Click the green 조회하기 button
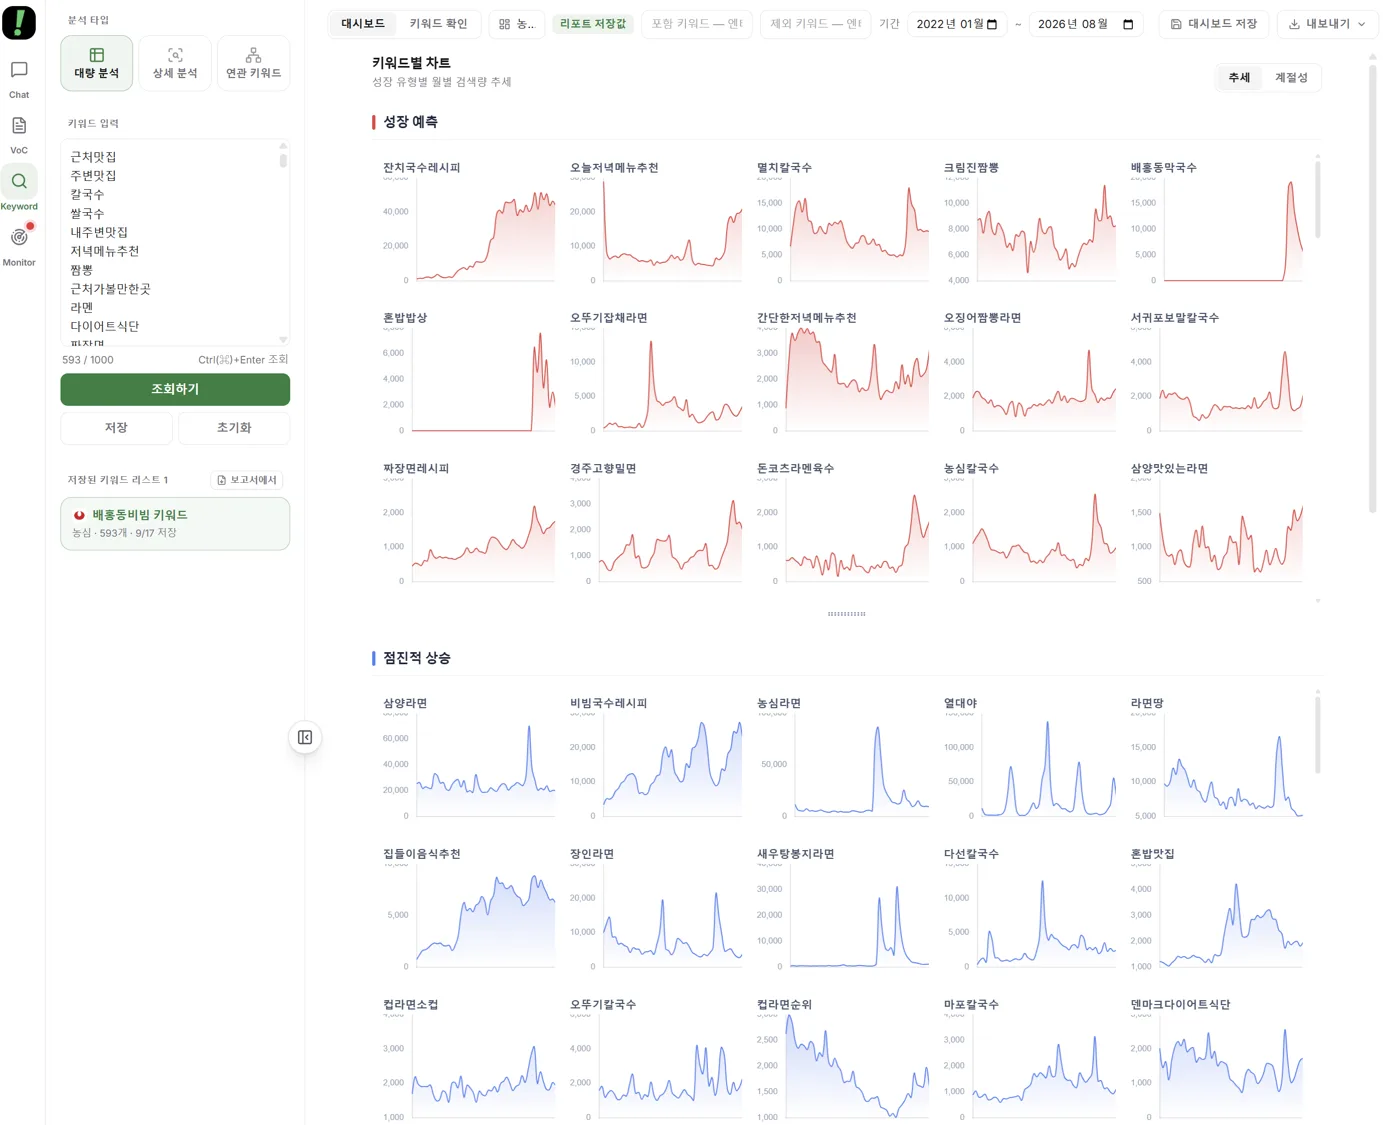Viewport: 1383px width, 1125px height. point(175,389)
